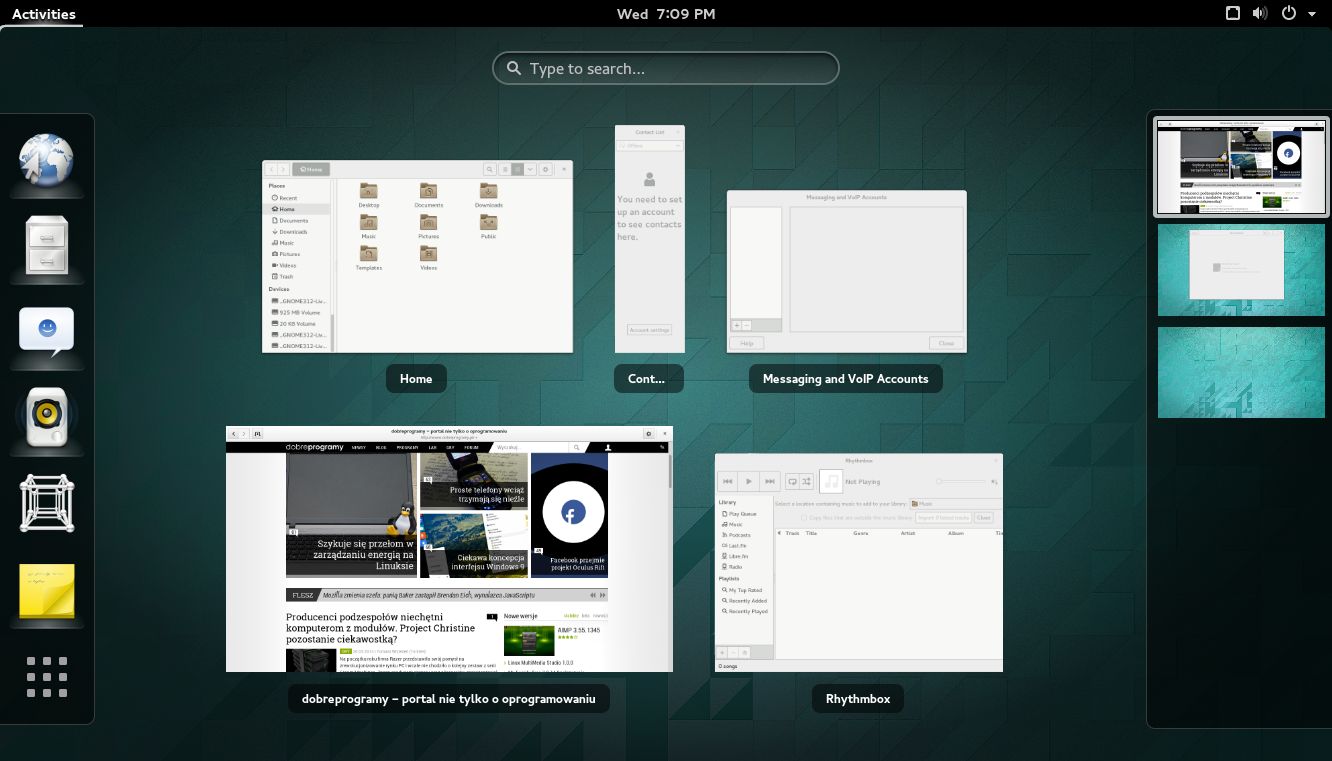Activate the Messaging and VoIP Accounts window

(846, 271)
